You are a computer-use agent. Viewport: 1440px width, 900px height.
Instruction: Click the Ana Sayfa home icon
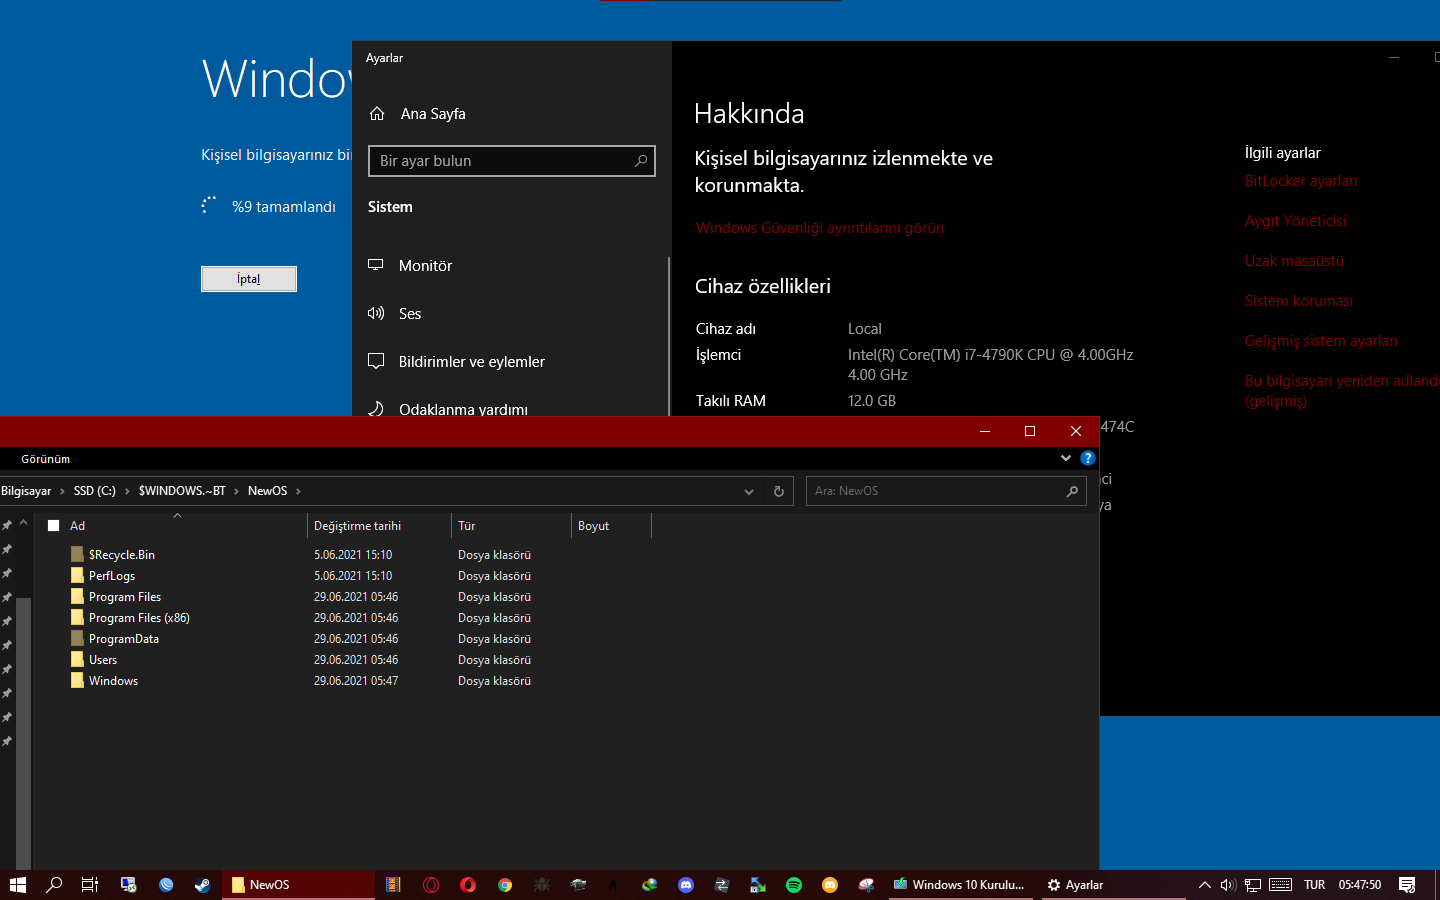[x=377, y=114]
